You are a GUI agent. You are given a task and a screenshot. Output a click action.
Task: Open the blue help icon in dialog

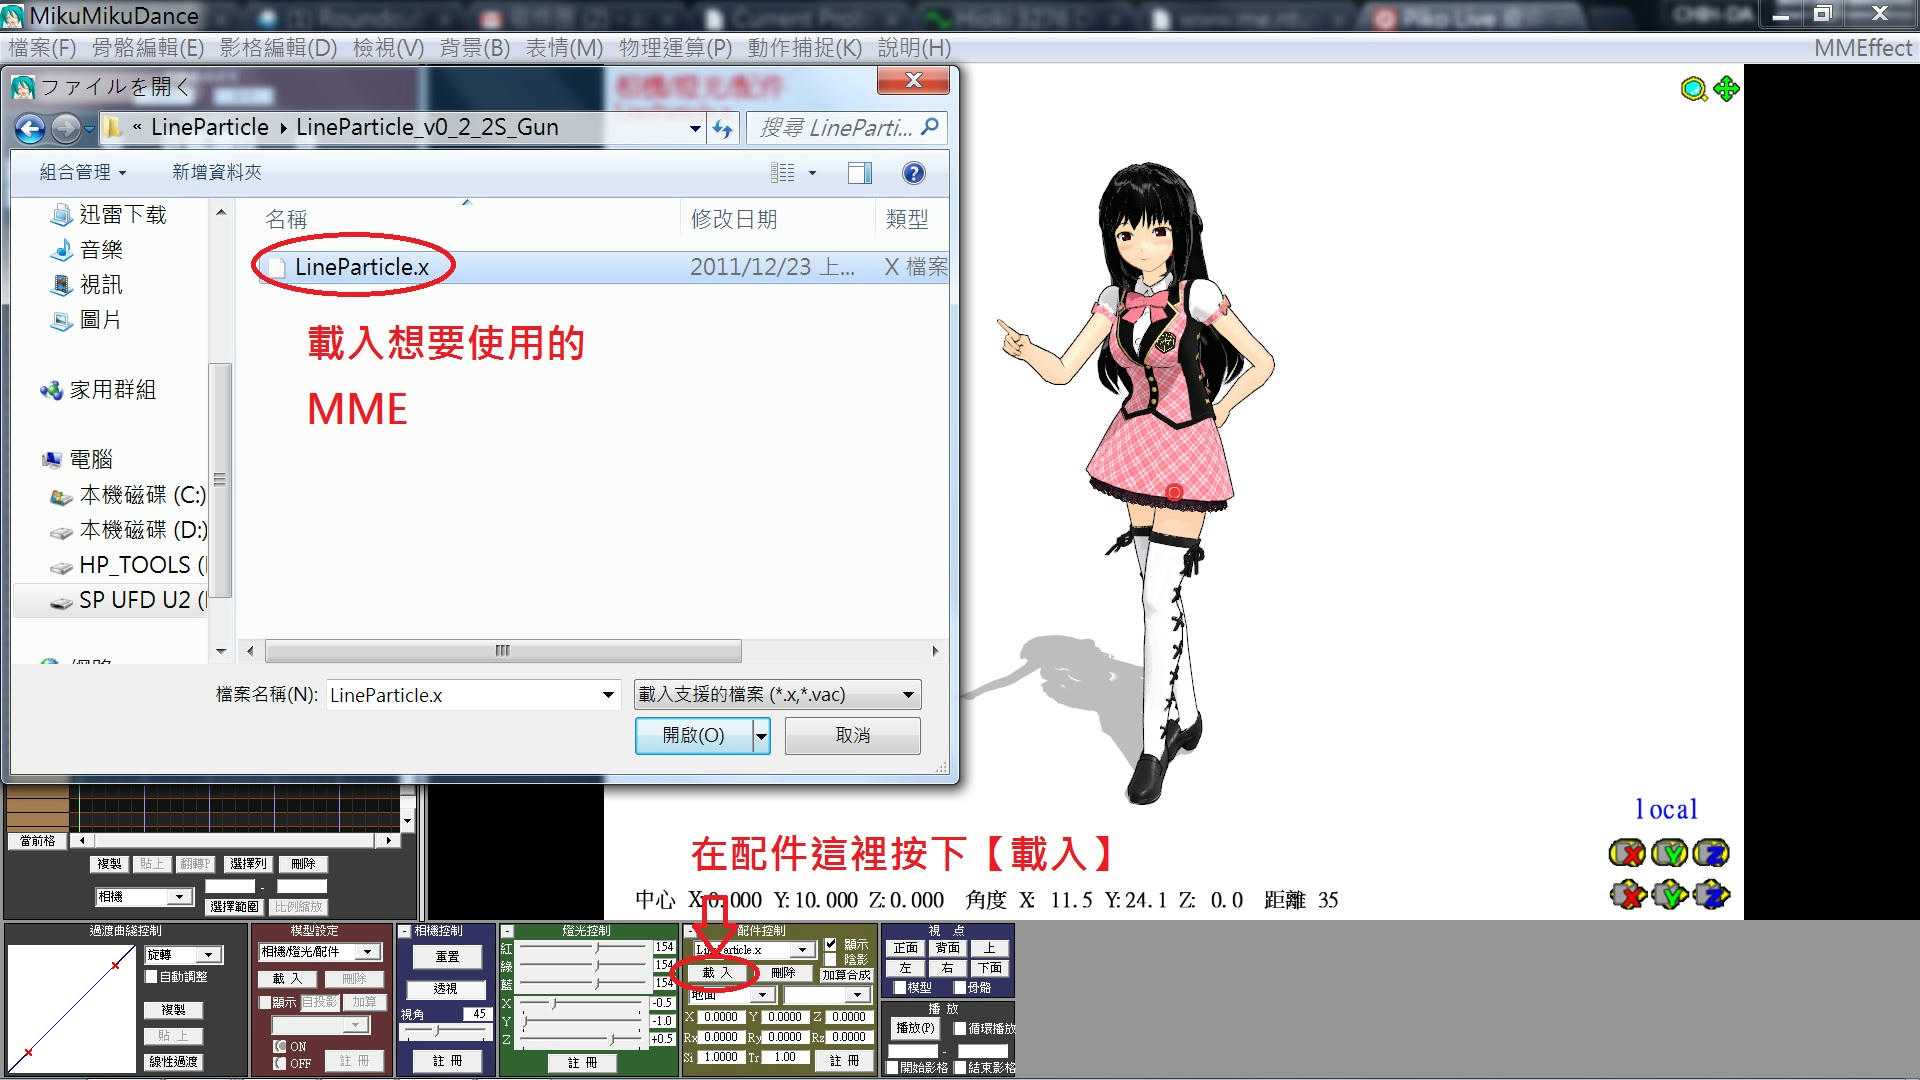pos(913,173)
